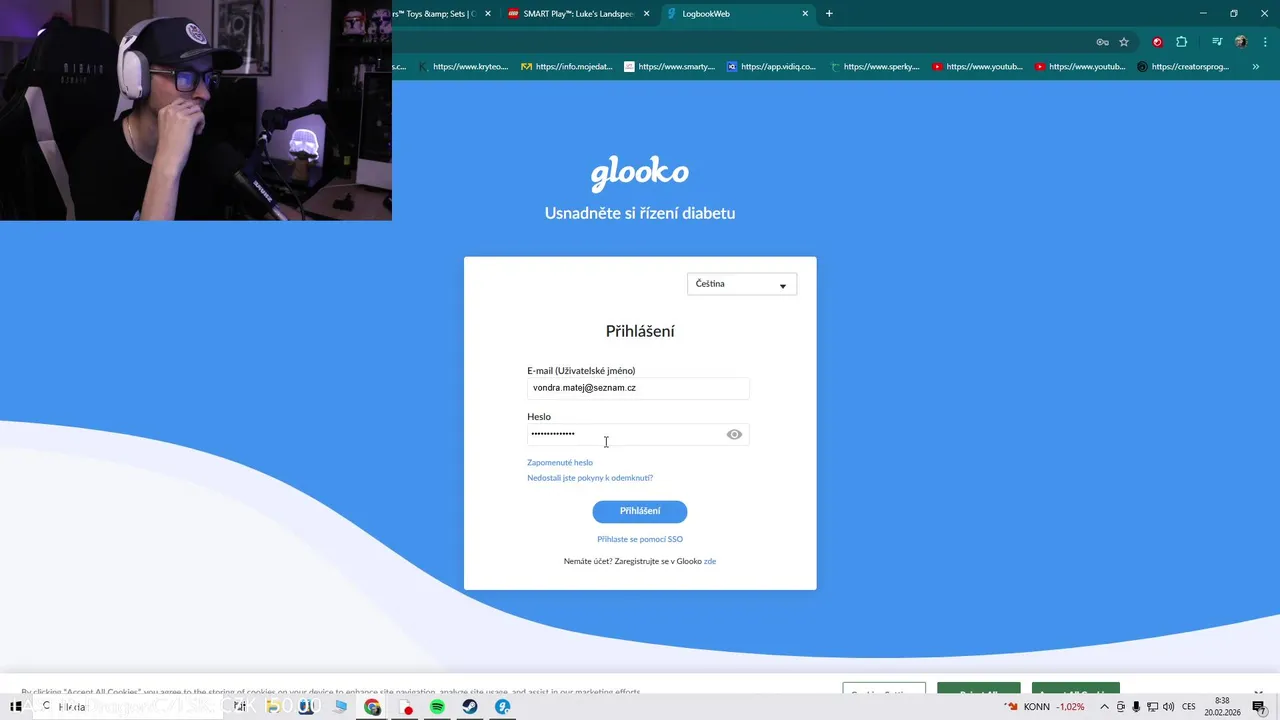Screen dimensions: 1280x720
Task: Open the info.mojedat bookmark
Action: point(567,67)
